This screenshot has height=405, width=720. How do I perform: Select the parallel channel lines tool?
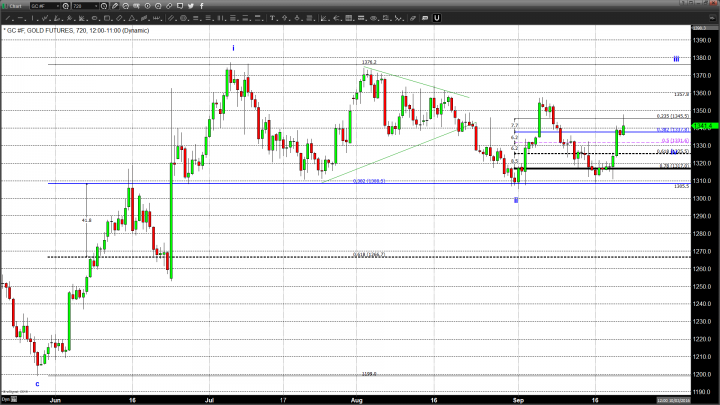[x=171, y=18]
